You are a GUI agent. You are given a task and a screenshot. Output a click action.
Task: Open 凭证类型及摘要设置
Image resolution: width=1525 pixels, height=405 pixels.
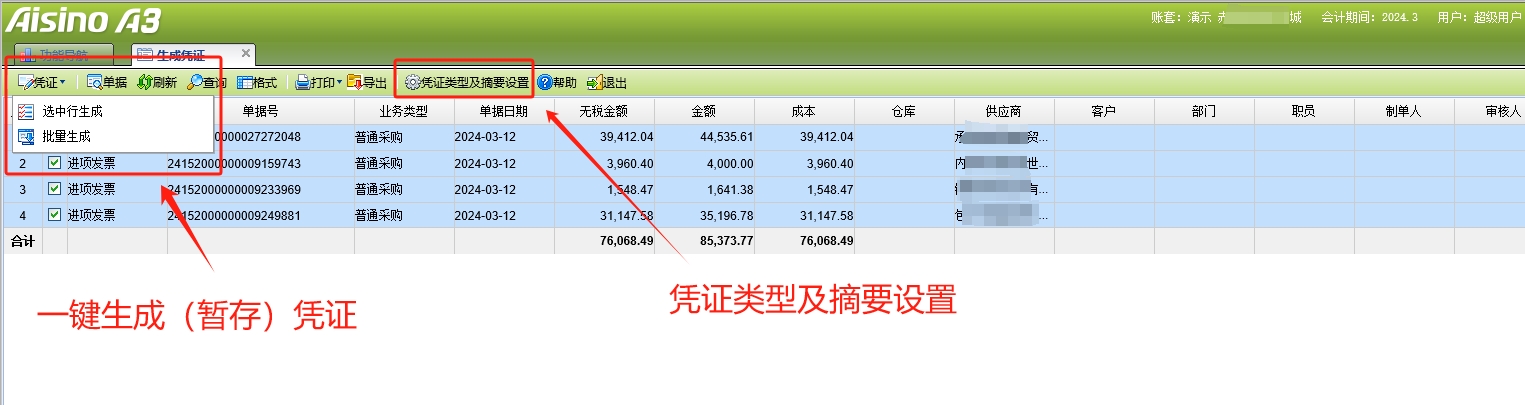(x=466, y=82)
